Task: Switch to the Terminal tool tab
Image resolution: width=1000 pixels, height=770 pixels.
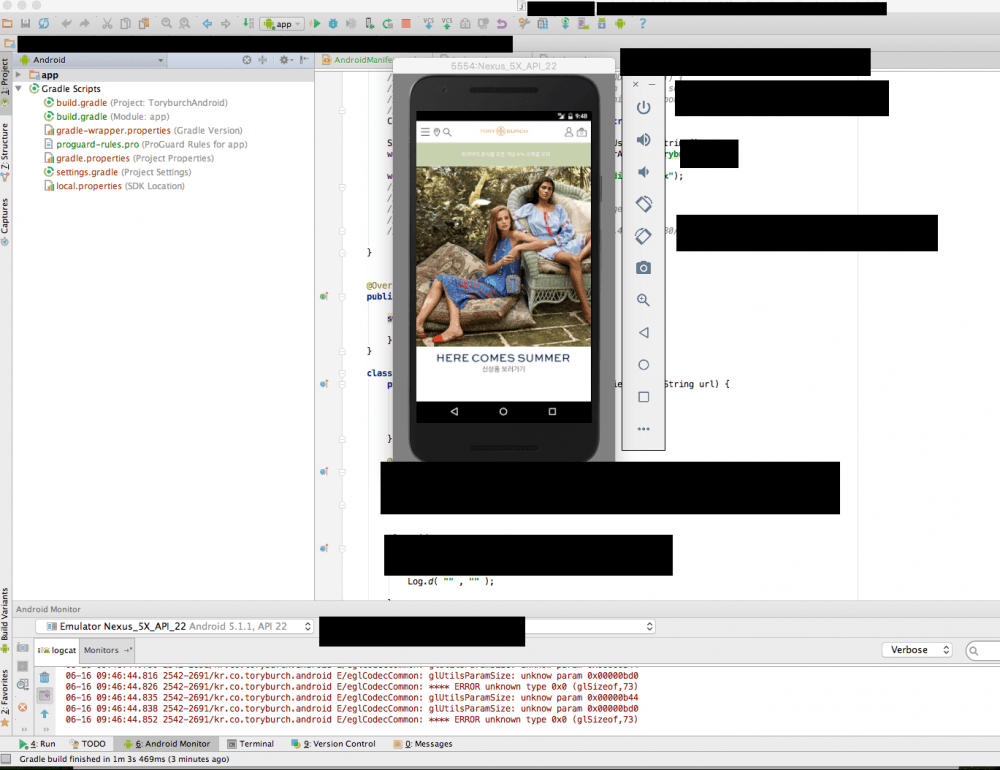Action: coord(250,744)
